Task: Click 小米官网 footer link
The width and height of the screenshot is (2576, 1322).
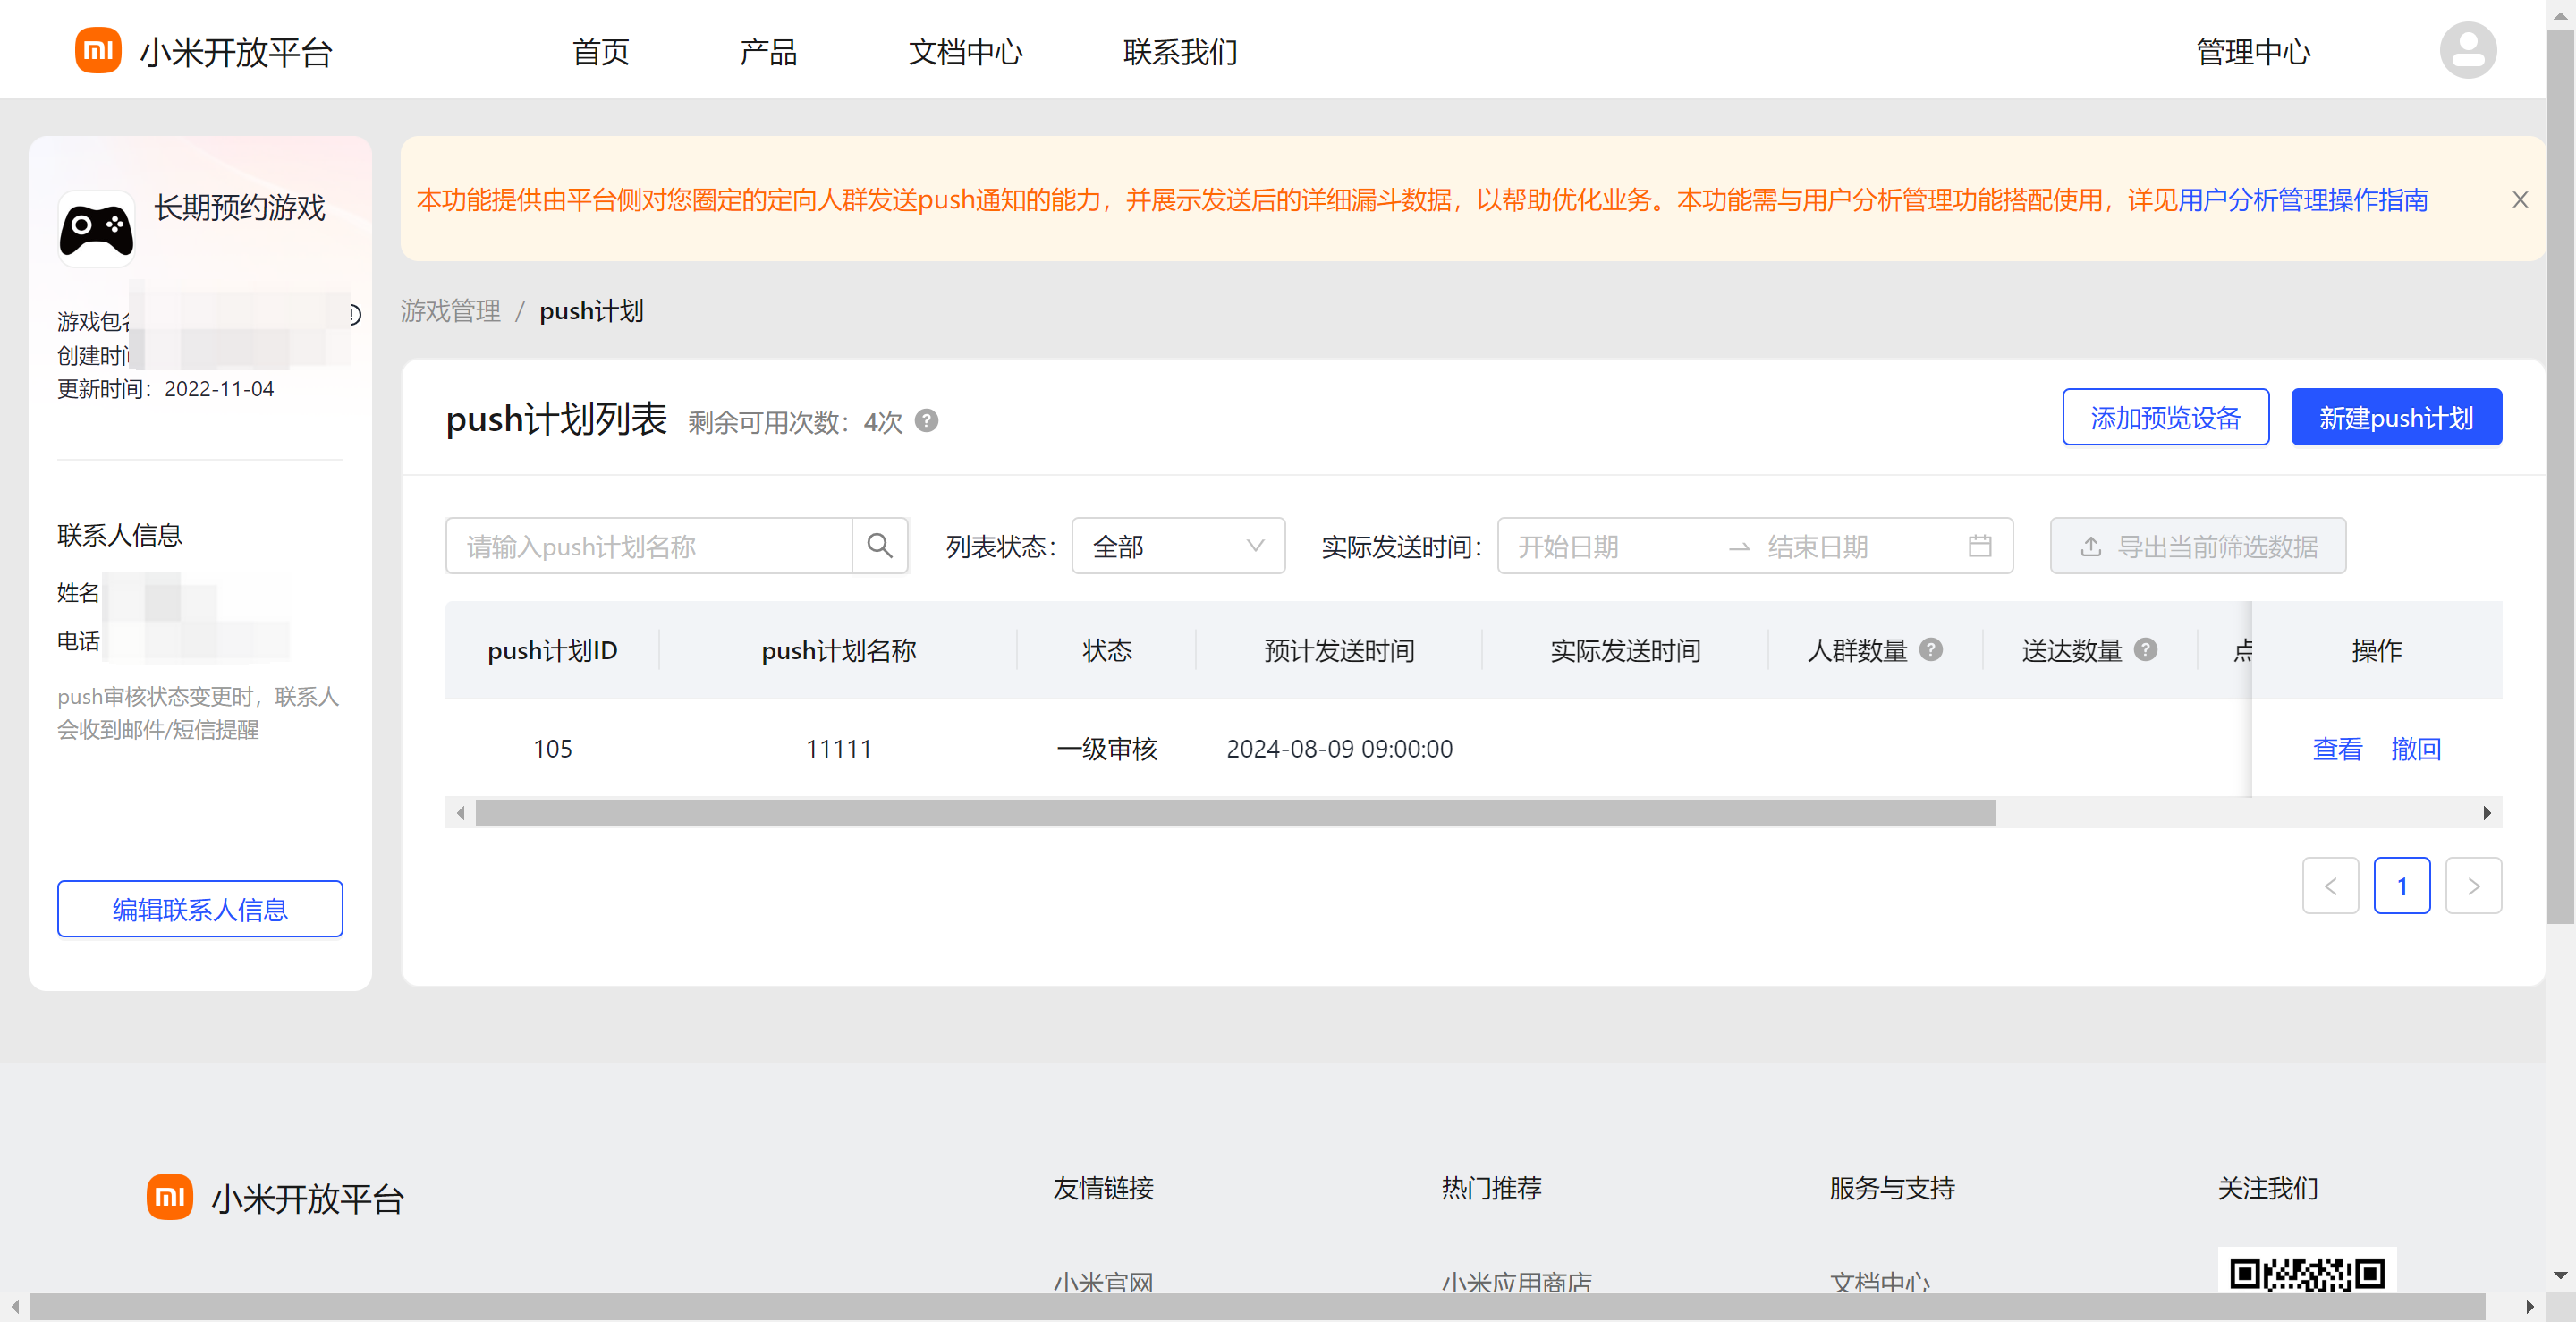Action: pyautogui.click(x=1103, y=1282)
